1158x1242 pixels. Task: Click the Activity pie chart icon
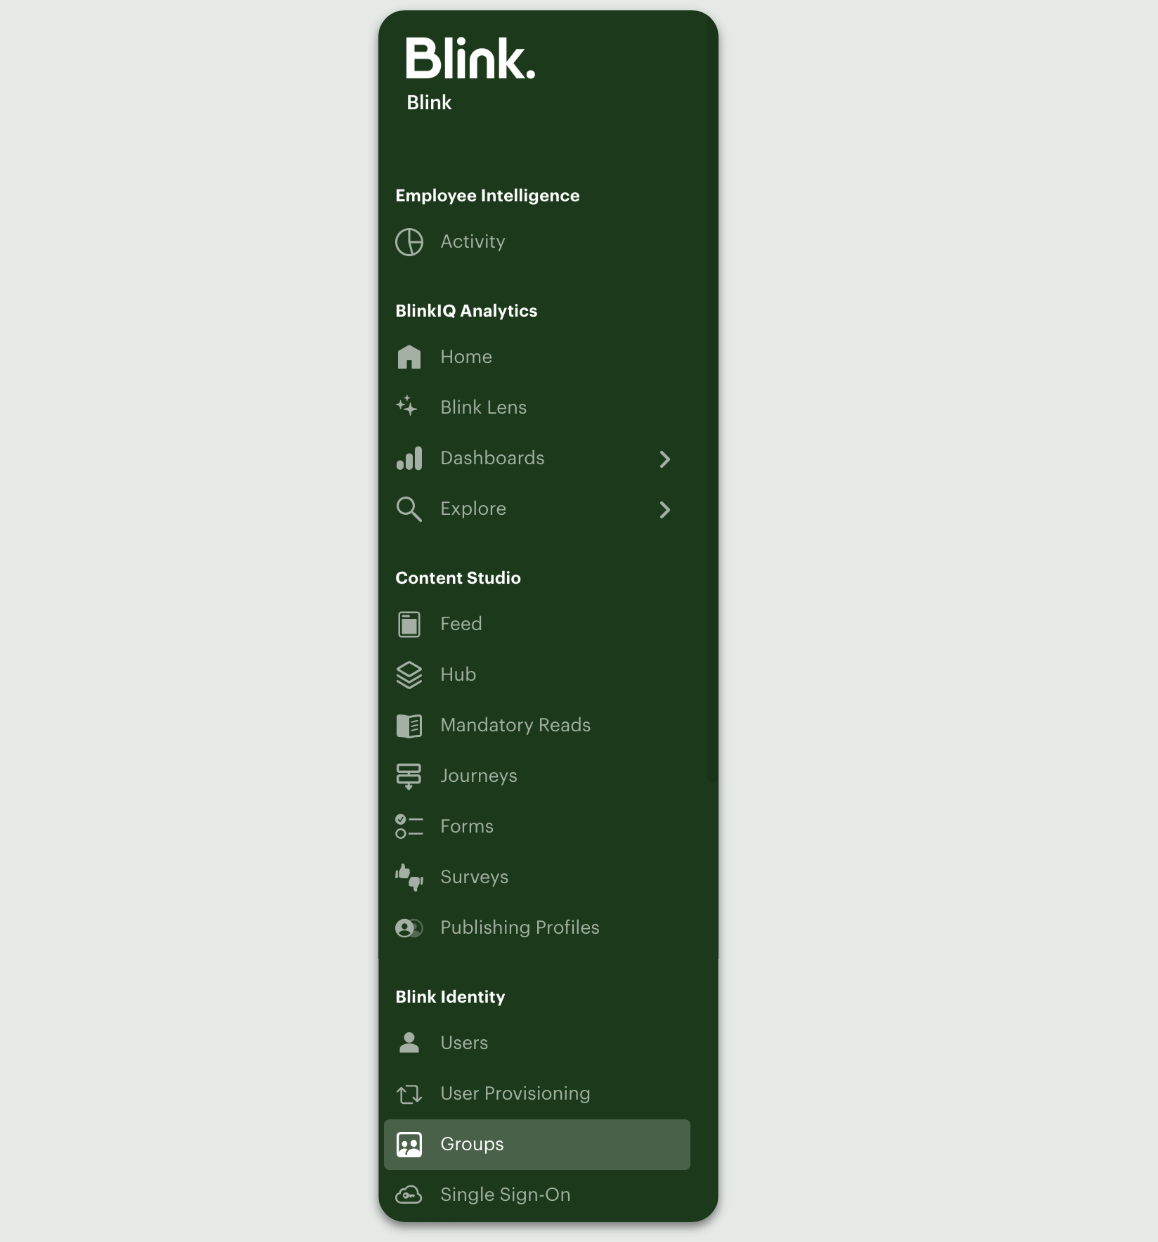409,242
